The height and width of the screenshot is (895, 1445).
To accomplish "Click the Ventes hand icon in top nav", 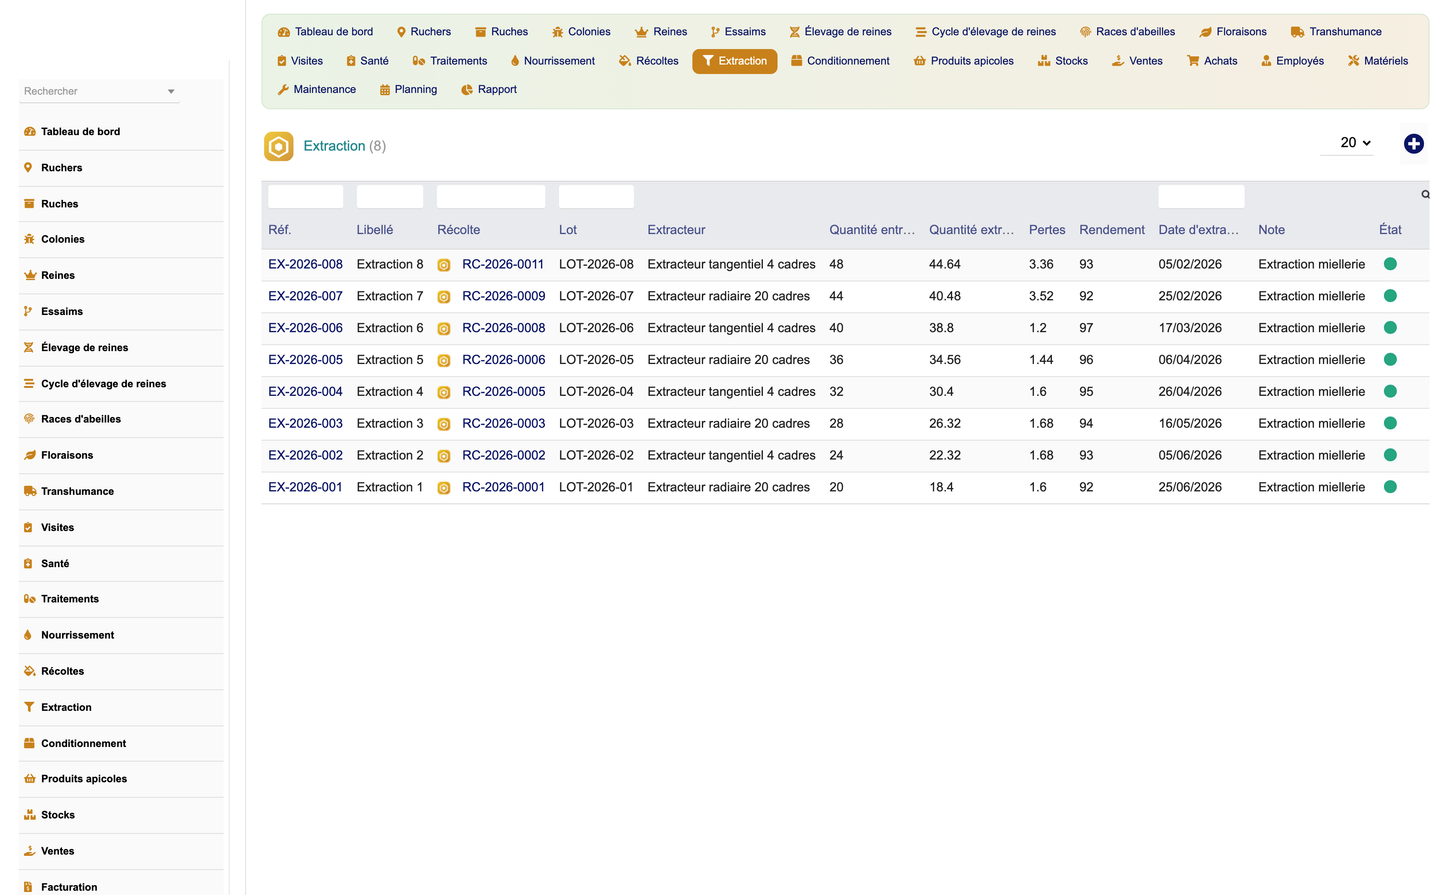I will [x=1118, y=61].
